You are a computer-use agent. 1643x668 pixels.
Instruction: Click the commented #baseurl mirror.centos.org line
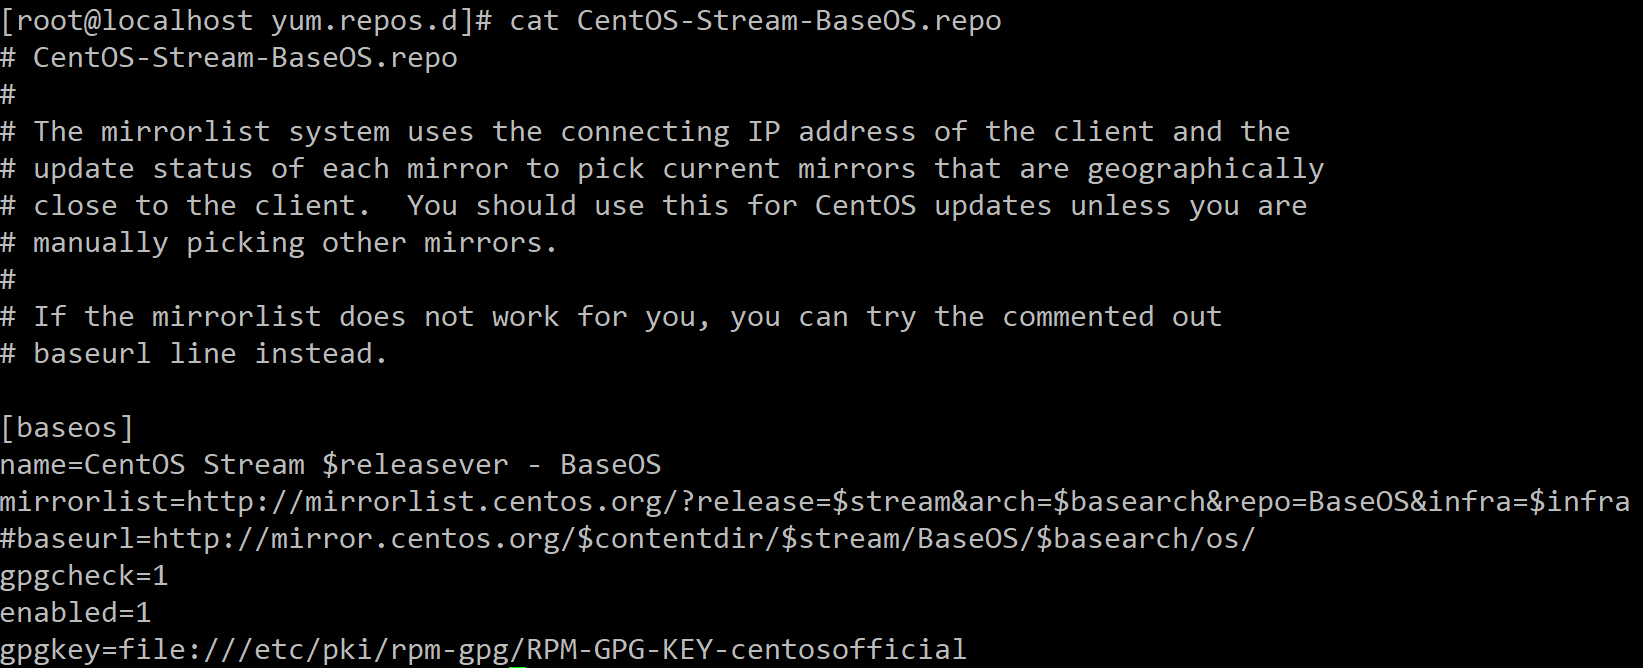pyautogui.click(x=627, y=539)
